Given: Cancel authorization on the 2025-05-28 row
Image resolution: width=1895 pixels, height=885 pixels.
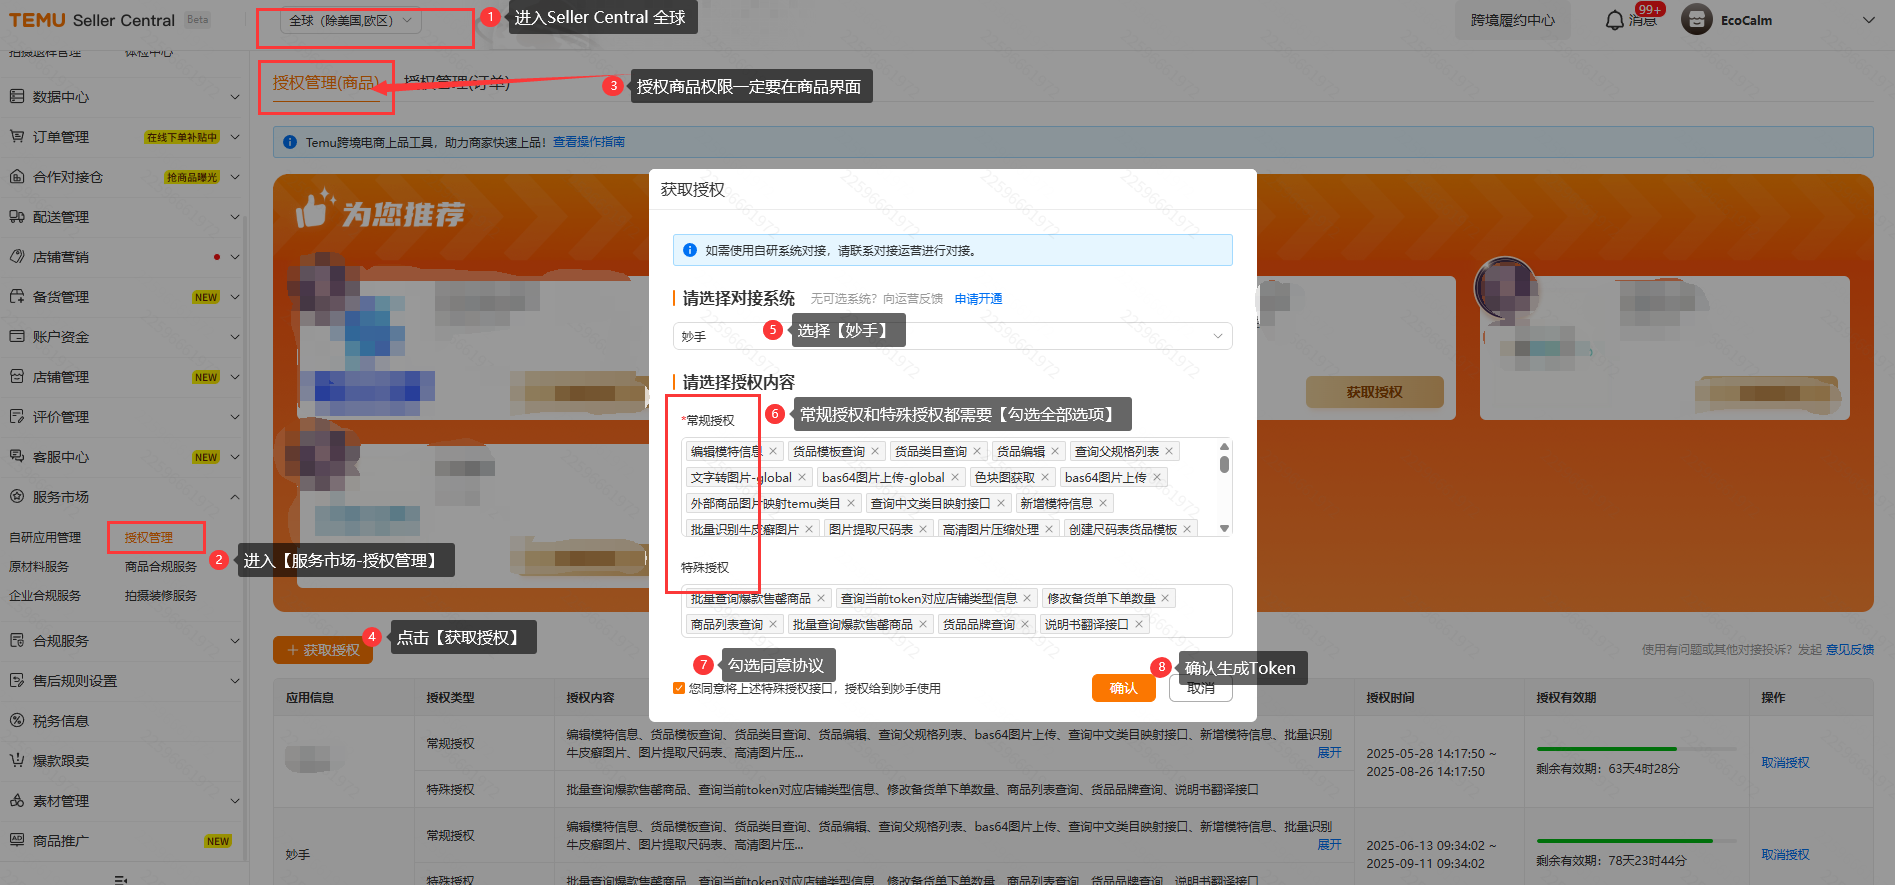Looking at the screenshot, I should 1785,763.
